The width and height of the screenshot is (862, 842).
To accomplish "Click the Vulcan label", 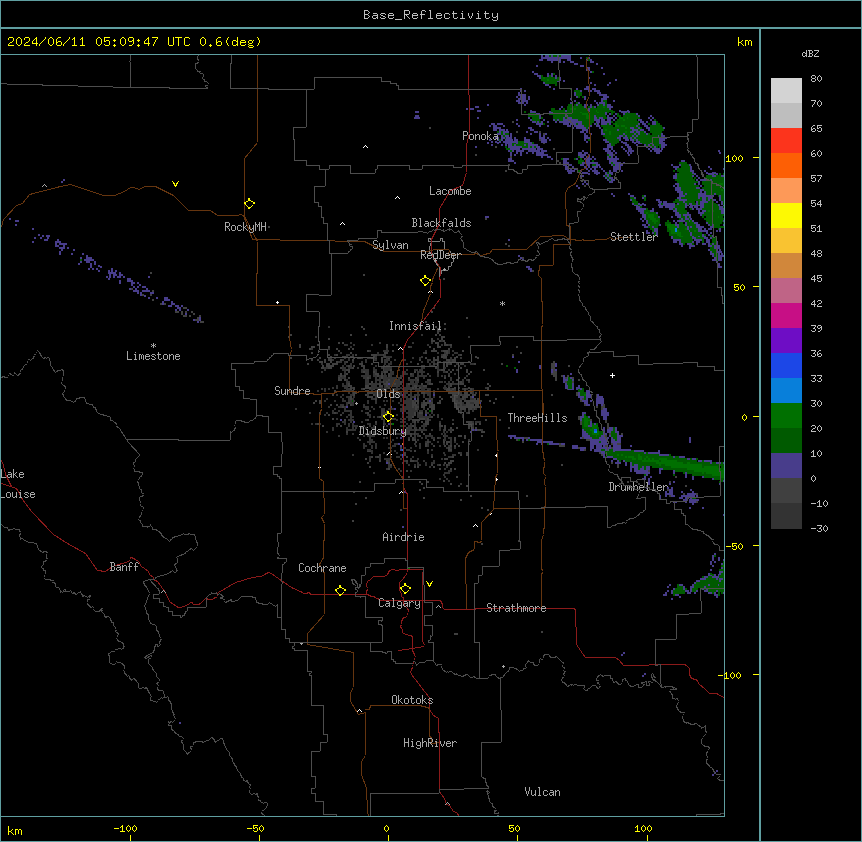I will (x=542, y=792).
